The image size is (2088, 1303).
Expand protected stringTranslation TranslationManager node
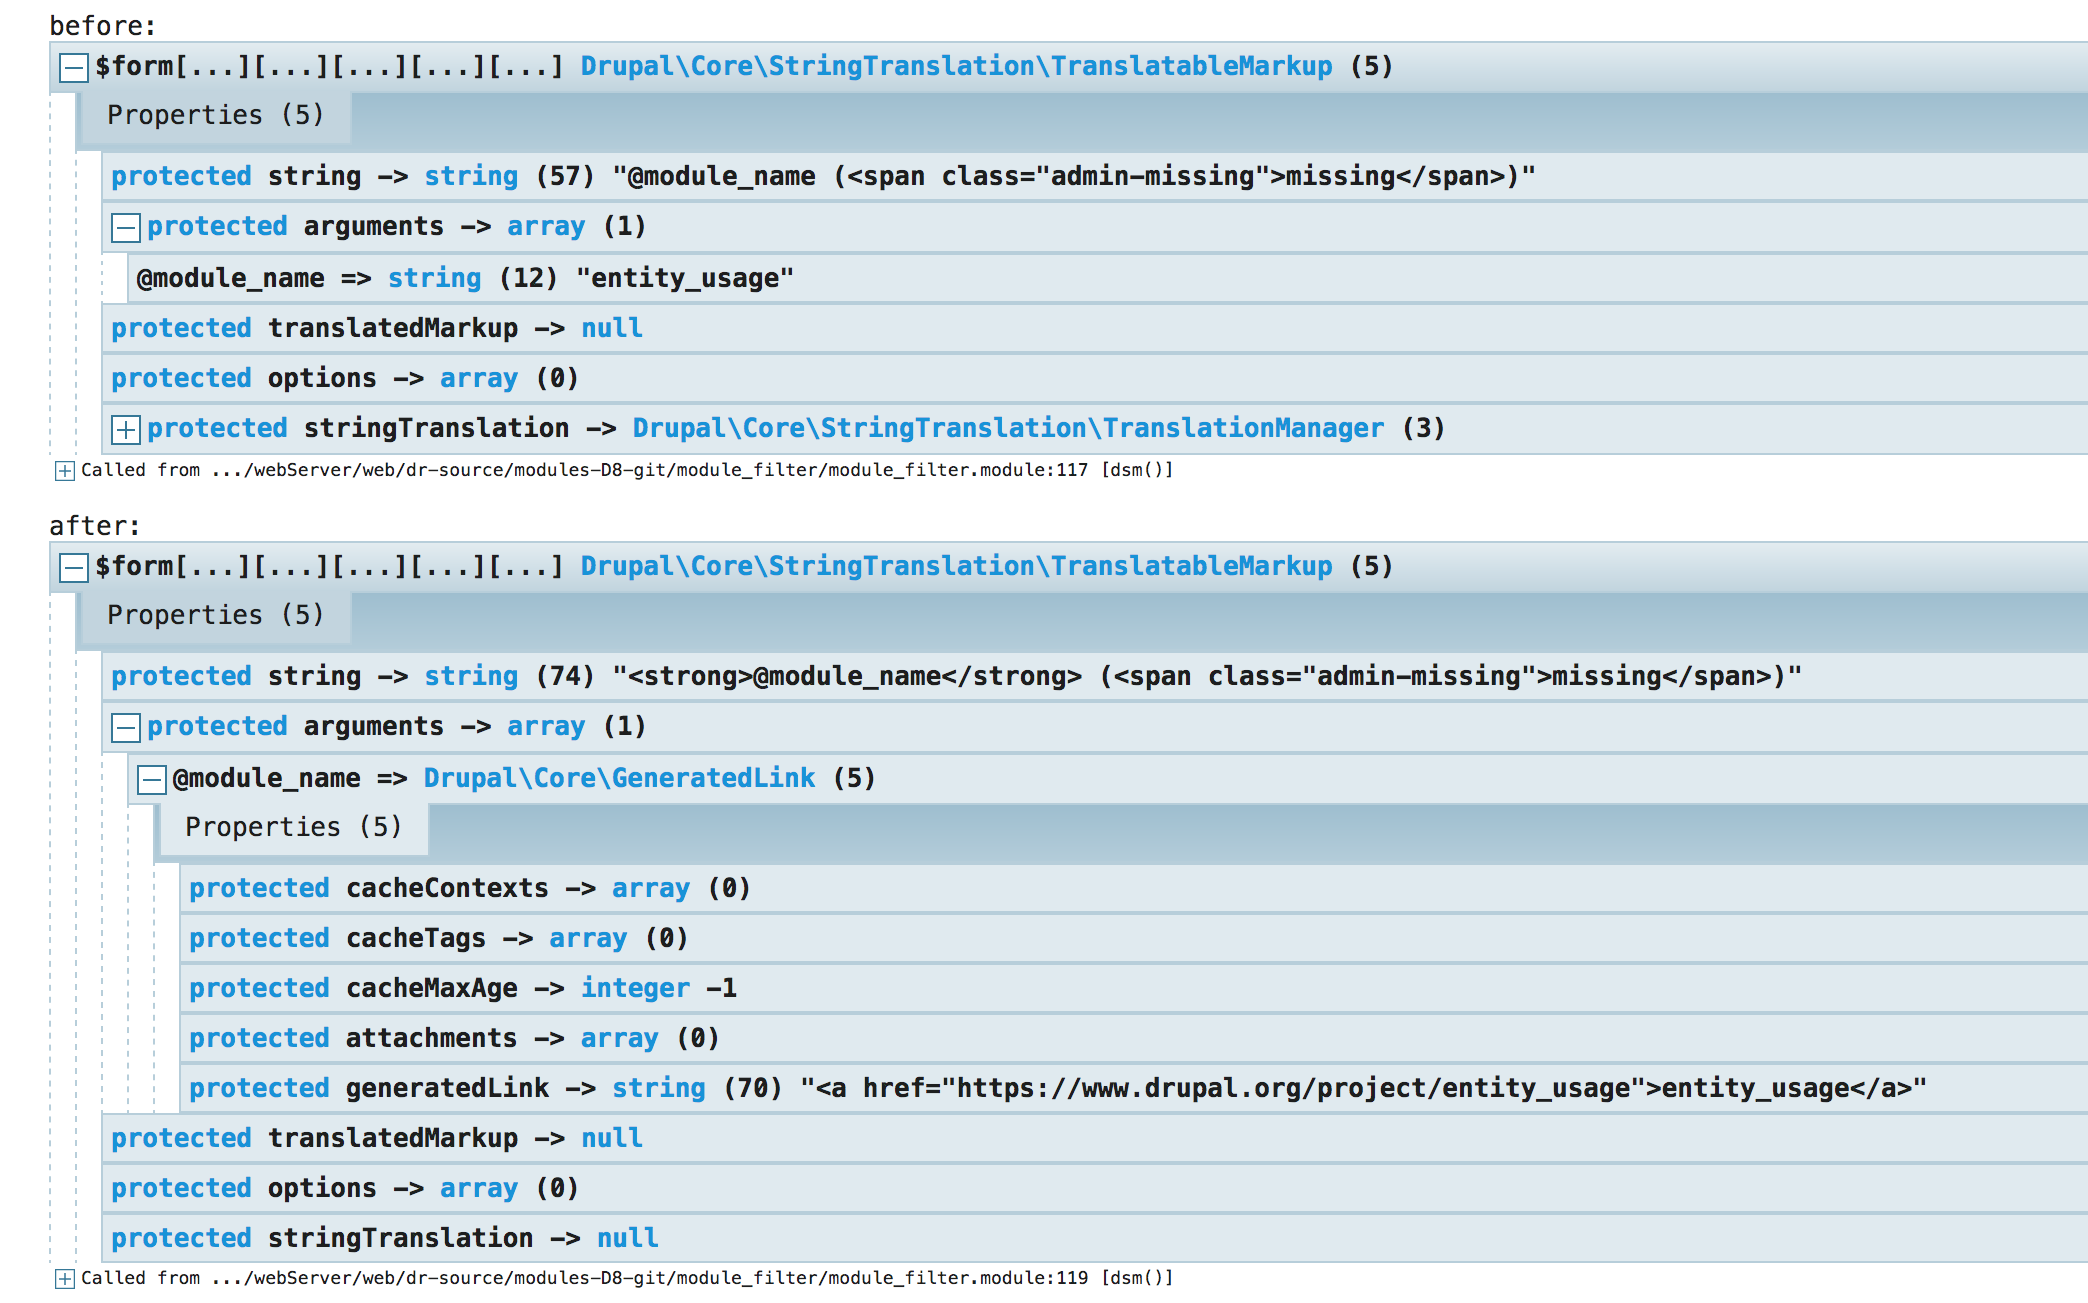click(x=125, y=430)
